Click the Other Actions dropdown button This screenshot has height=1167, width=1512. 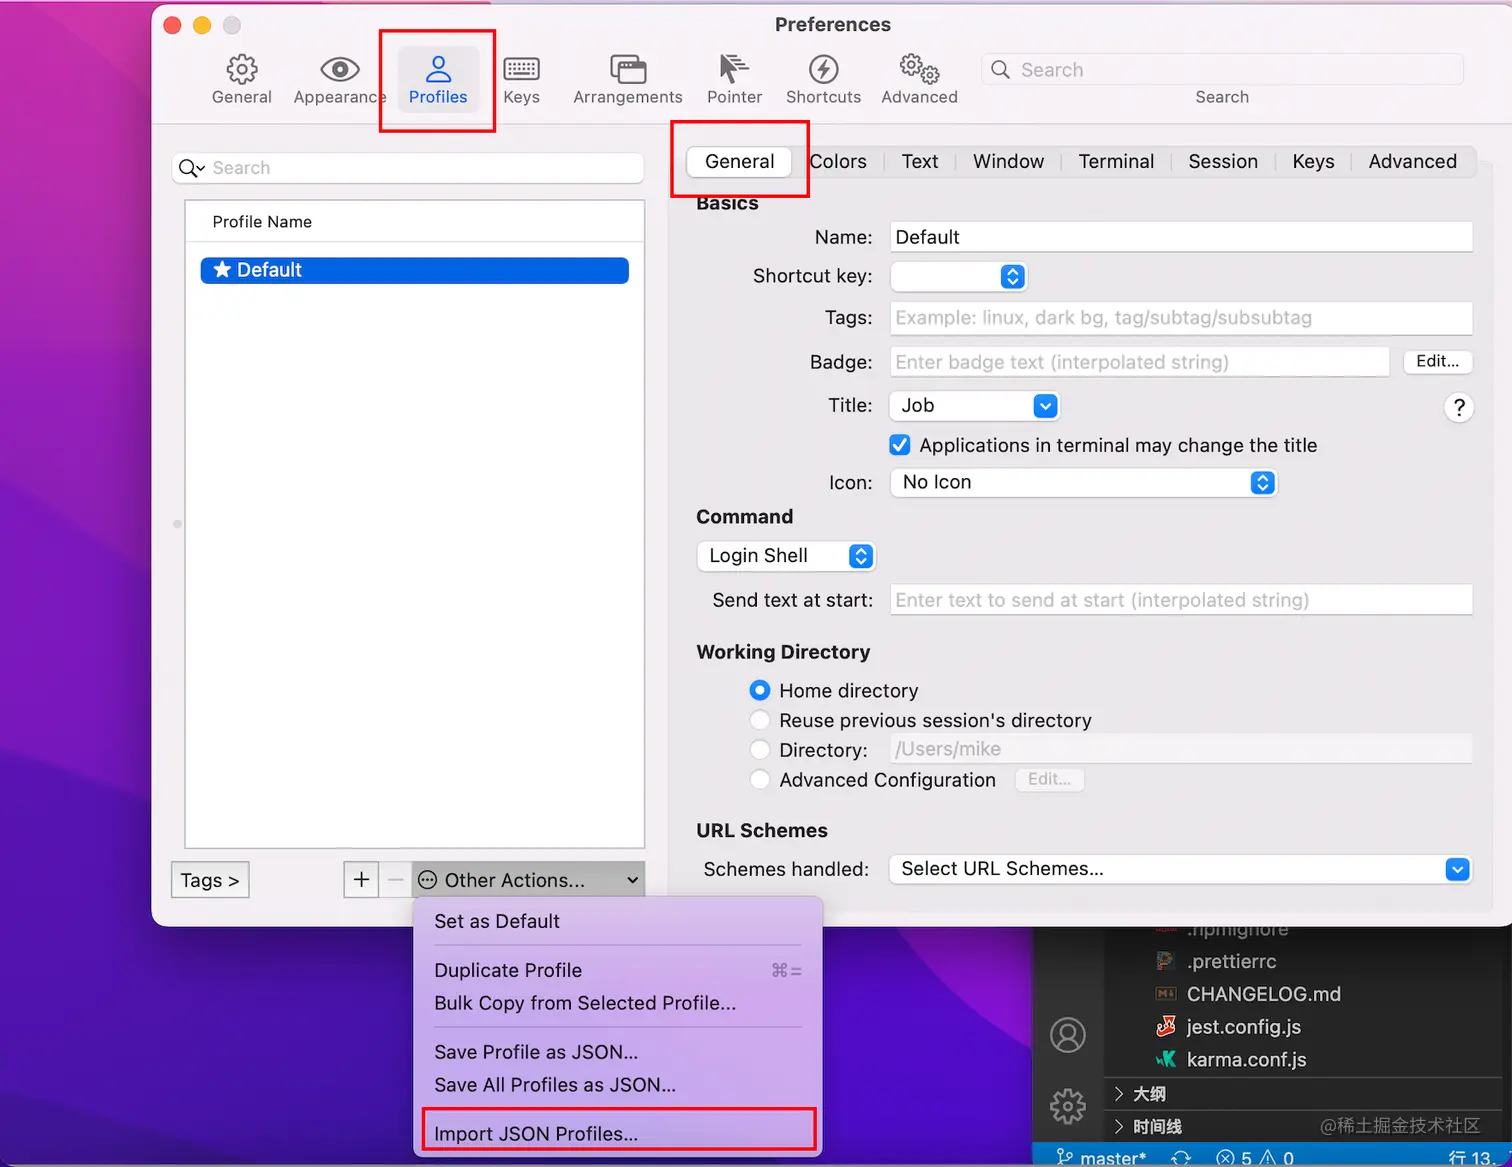pyautogui.click(x=528, y=880)
